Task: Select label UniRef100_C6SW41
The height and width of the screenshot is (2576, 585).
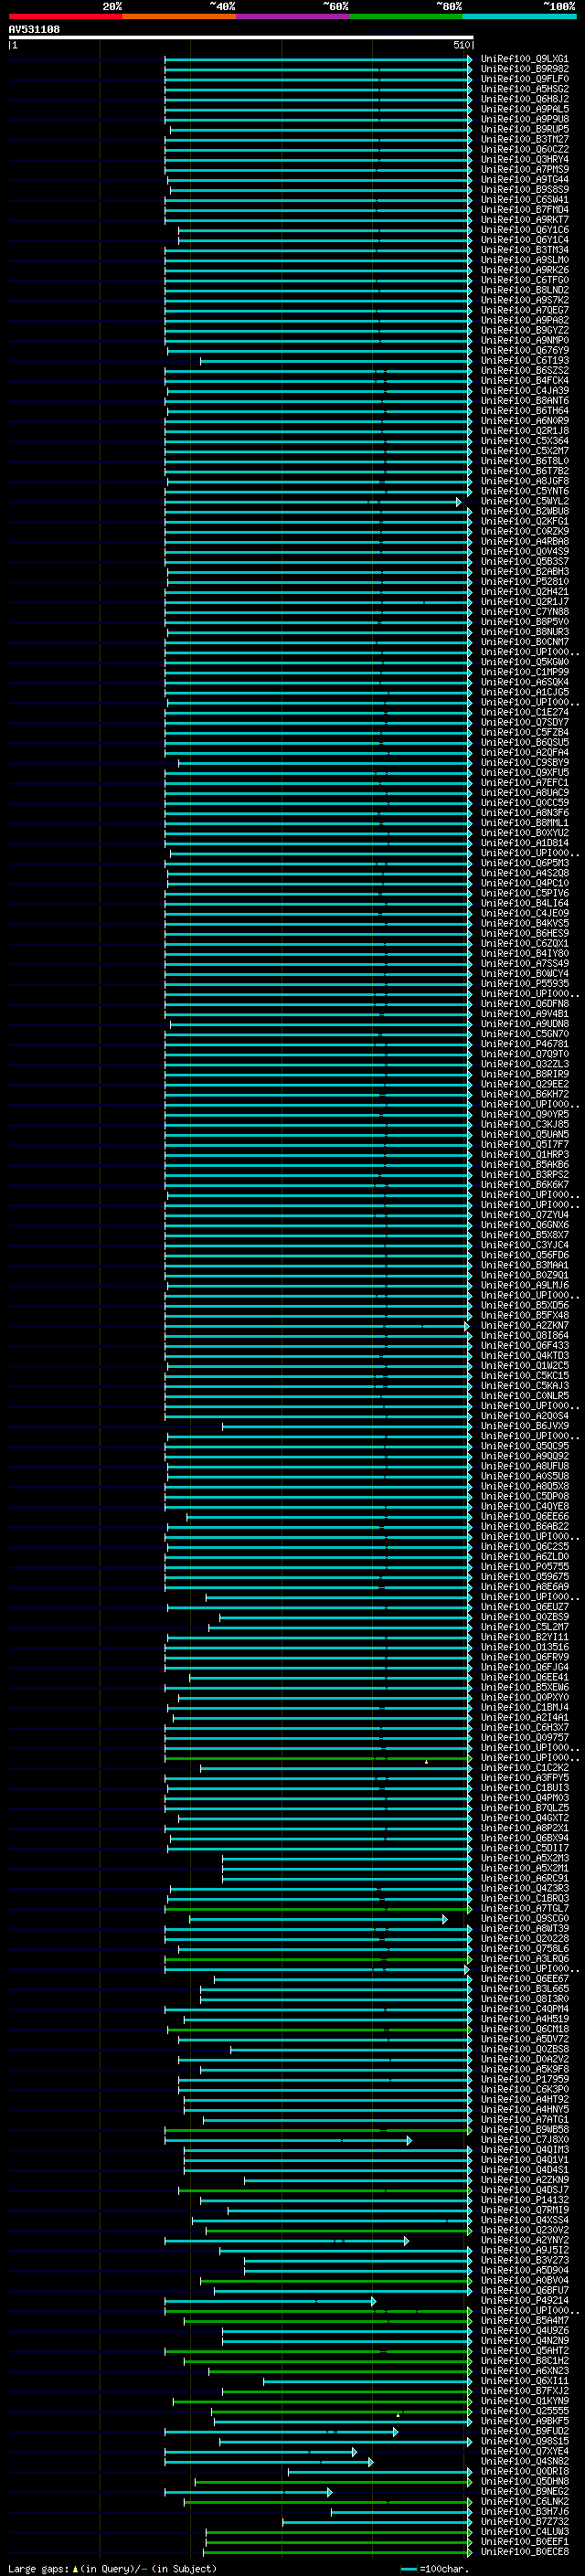Action: [525, 200]
